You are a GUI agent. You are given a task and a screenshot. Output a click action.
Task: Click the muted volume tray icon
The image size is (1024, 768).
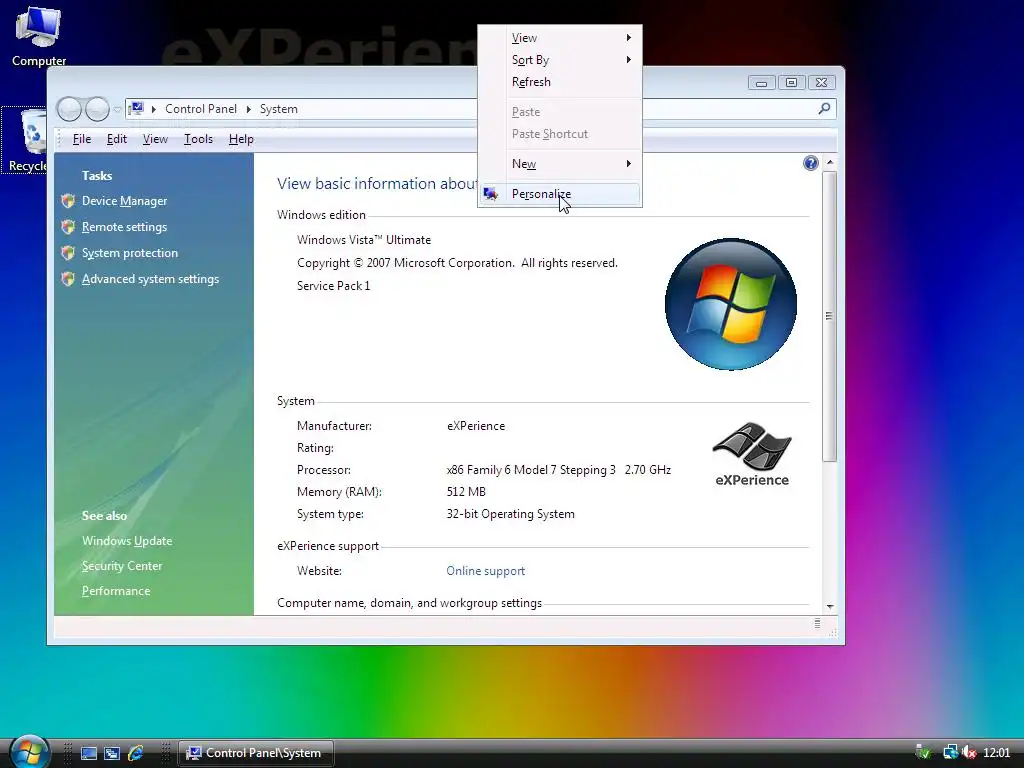click(969, 753)
